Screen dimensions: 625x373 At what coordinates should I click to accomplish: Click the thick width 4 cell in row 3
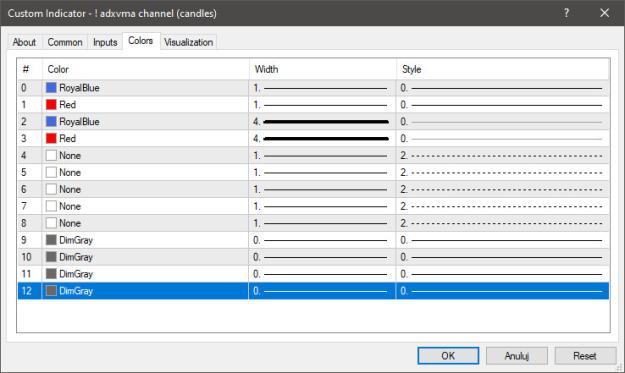[322, 139]
